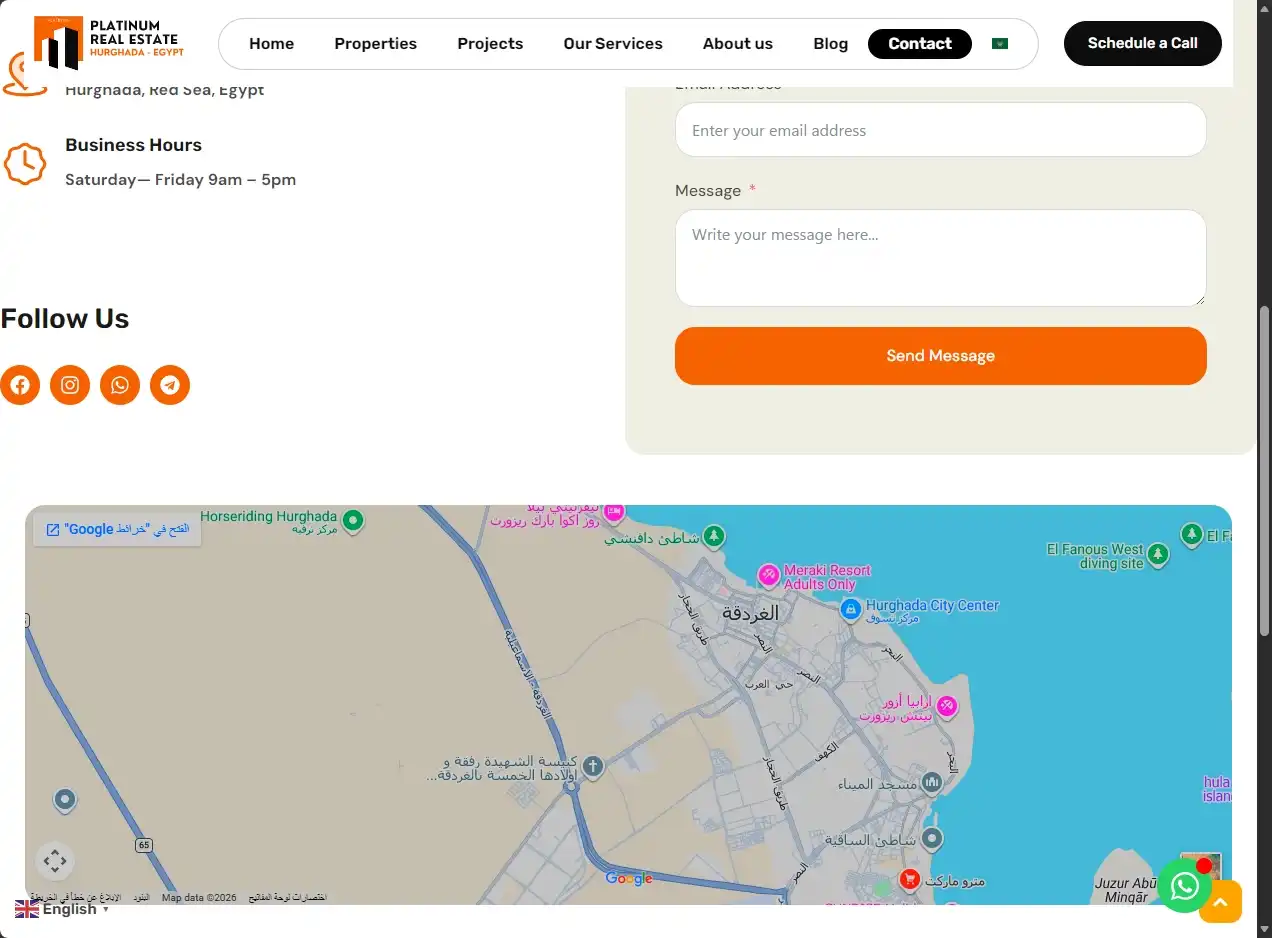1272x938 pixels.
Task: Open the WhatsApp icon under Follow Us
Action: pyautogui.click(x=120, y=385)
